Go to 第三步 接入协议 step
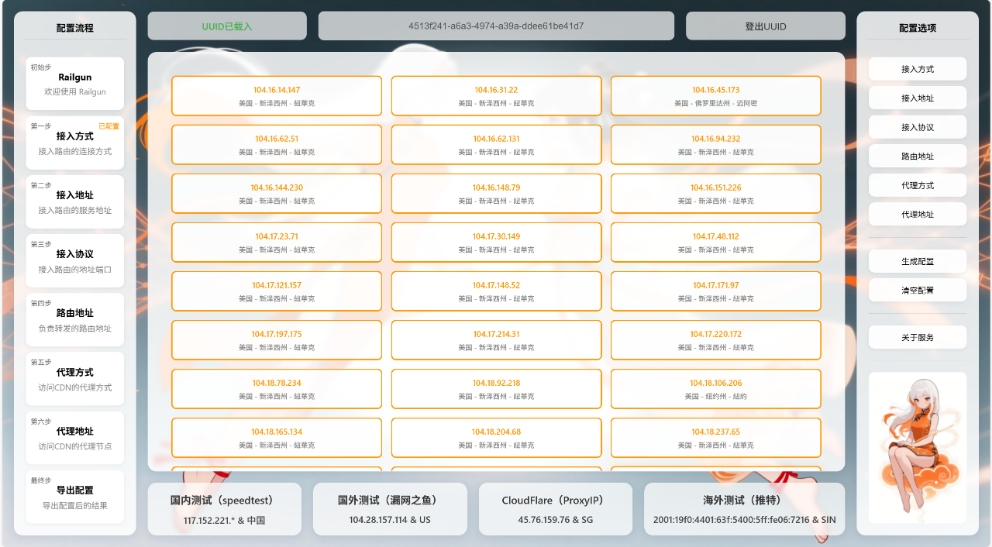Viewport: 992px width, 547px height. [75, 261]
